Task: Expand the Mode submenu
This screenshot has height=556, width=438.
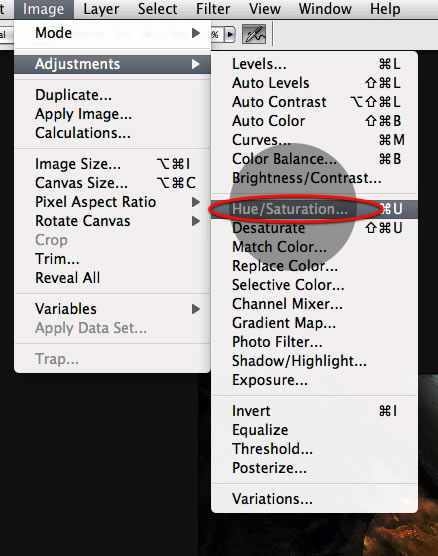Action: 112,33
